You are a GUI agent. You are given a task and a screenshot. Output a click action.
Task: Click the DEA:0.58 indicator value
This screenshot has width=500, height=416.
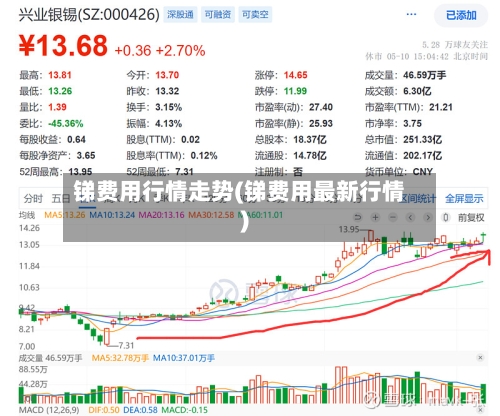point(140,410)
